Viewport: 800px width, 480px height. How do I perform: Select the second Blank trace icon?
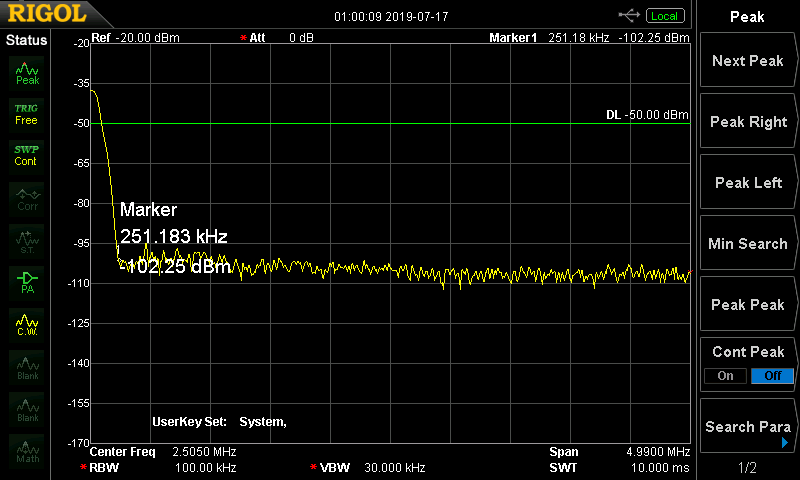coord(27,409)
